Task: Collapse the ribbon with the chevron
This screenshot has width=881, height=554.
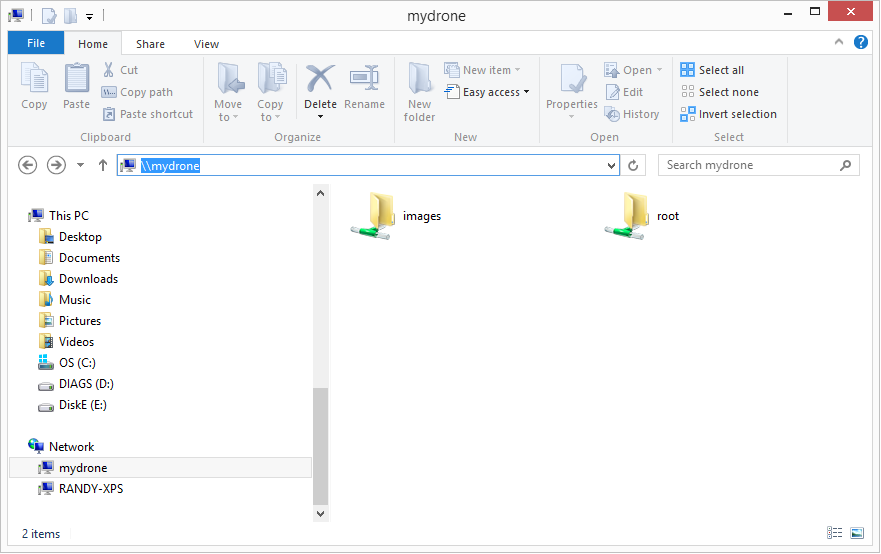Action: point(839,43)
